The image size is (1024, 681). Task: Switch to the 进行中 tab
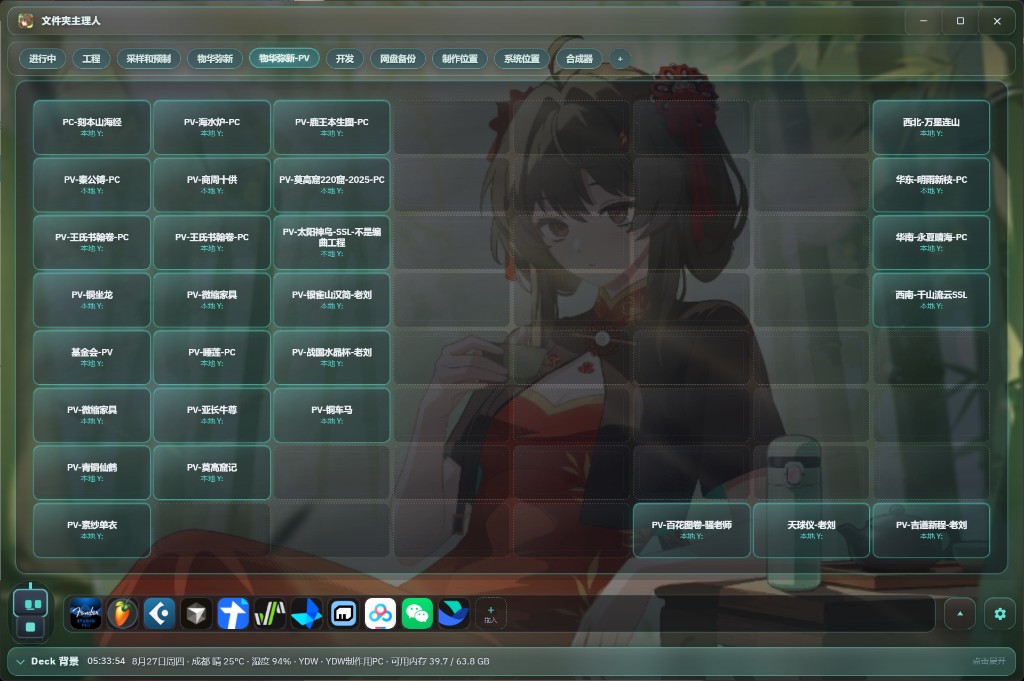(x=42, y=59)
